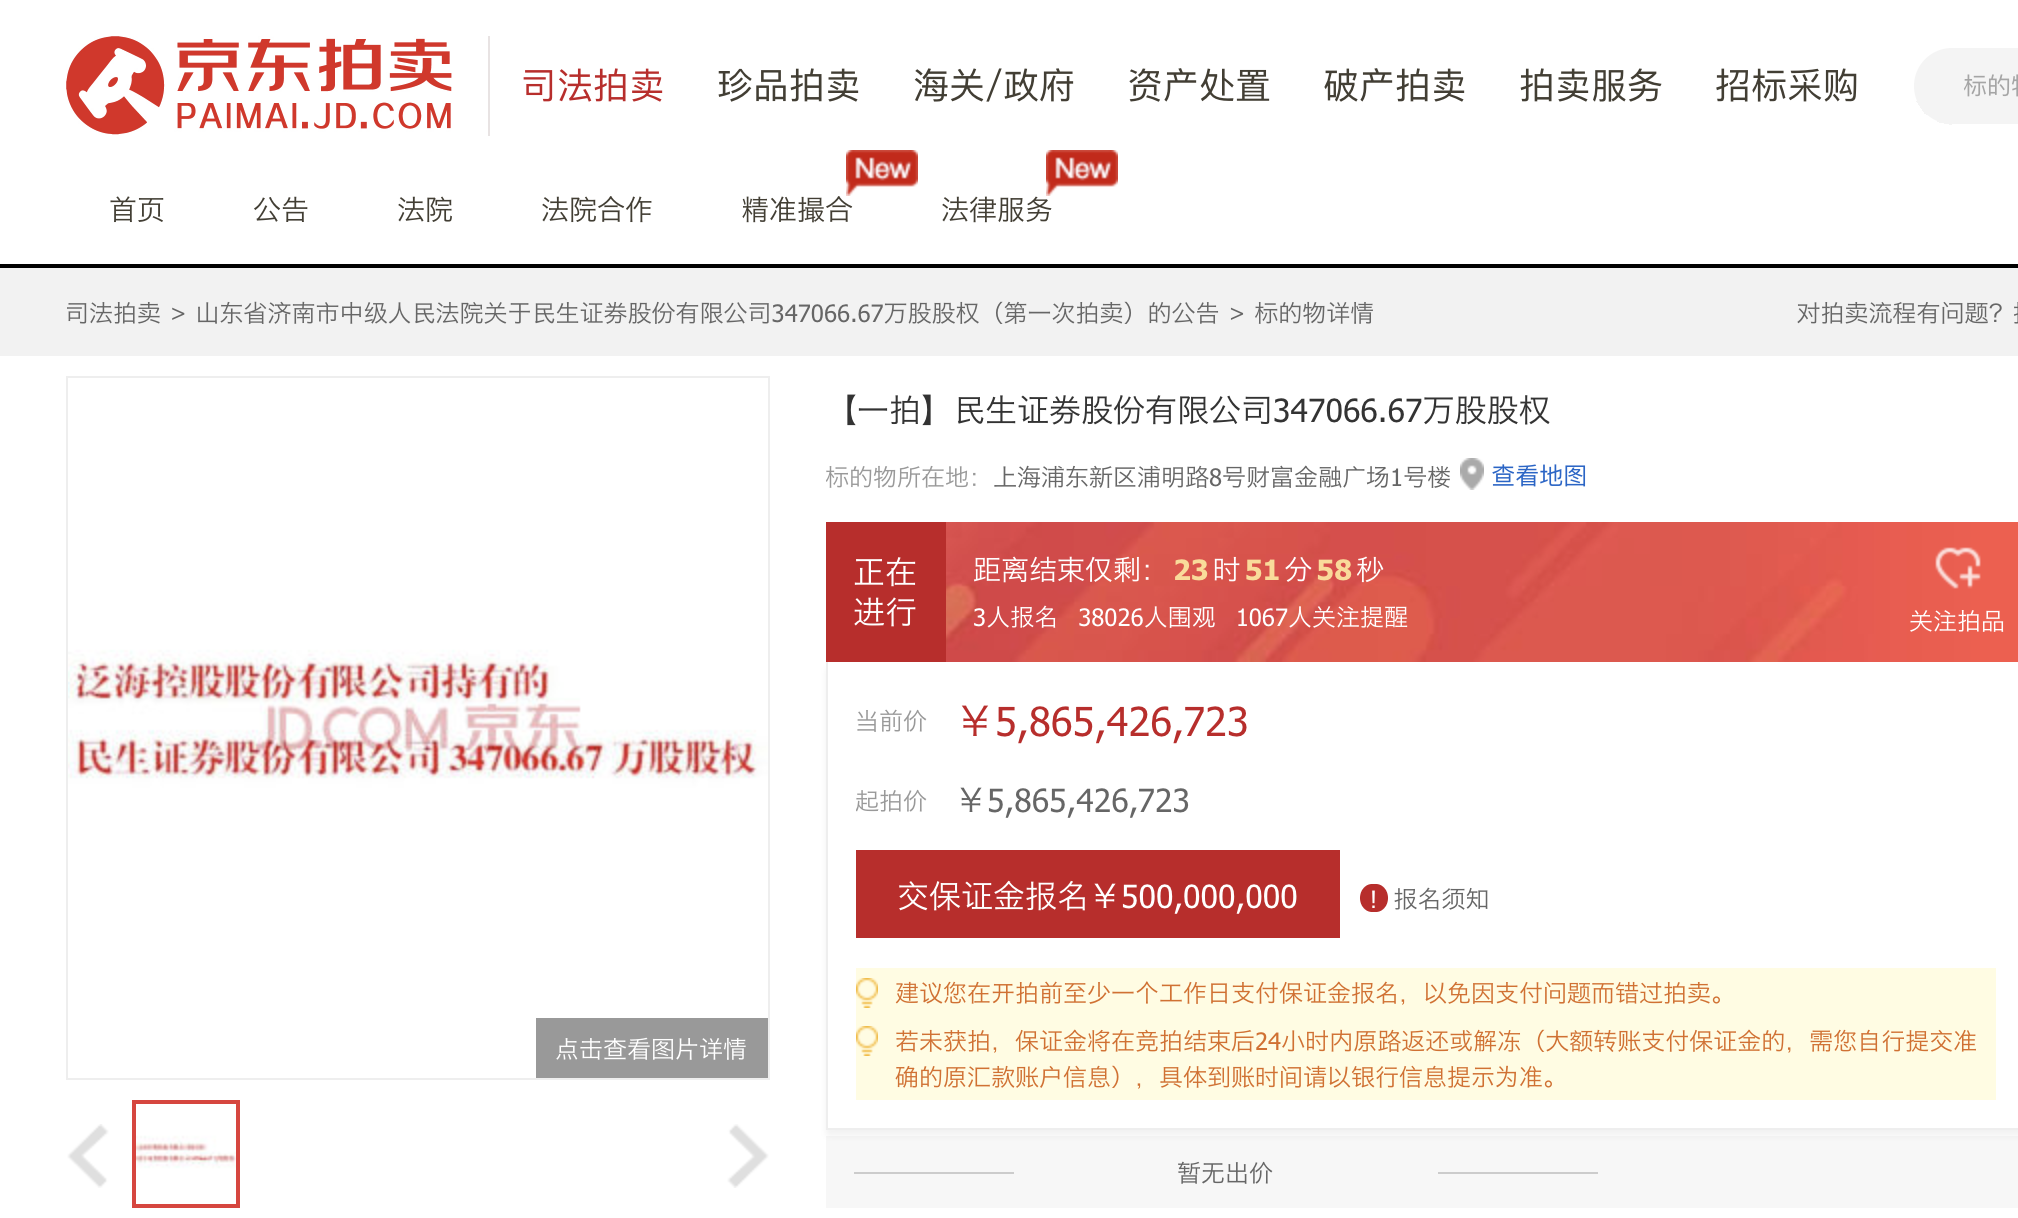Click the main auction item image

[x=418, y=728]
